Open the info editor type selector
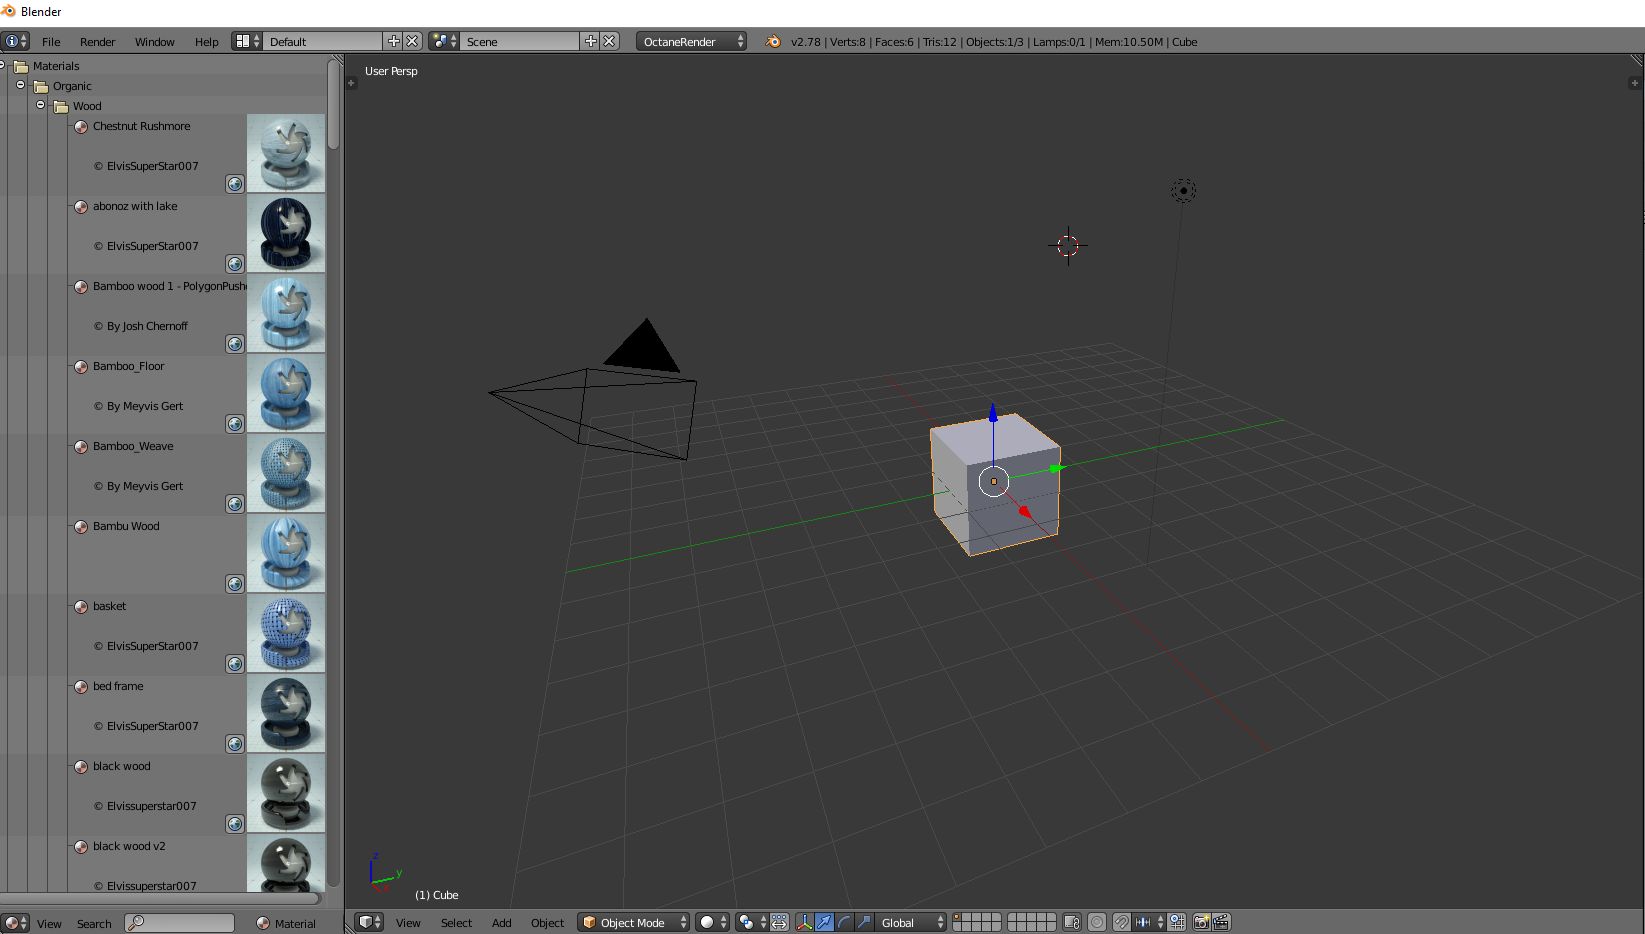This screenshot has height=934, width=1645. pyautogui.click(x=16, y=41)
